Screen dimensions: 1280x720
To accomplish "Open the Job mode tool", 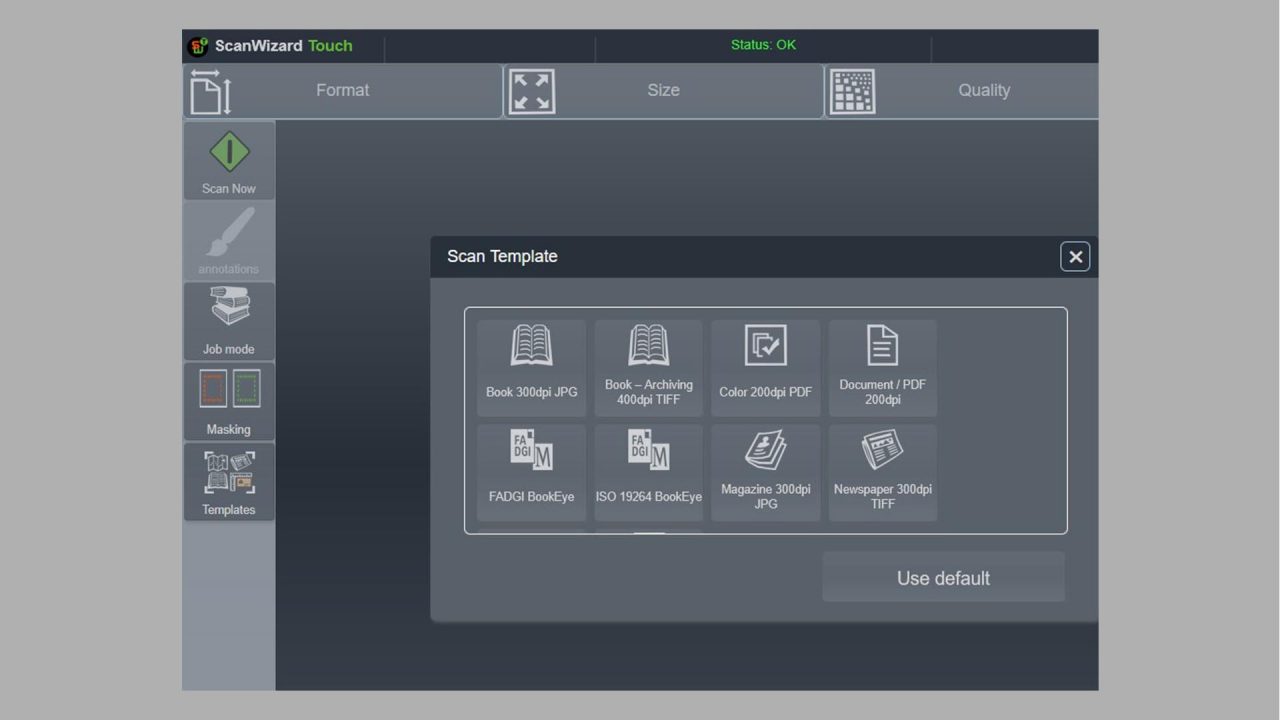I will pyautogui.click(x=228, y=315).
